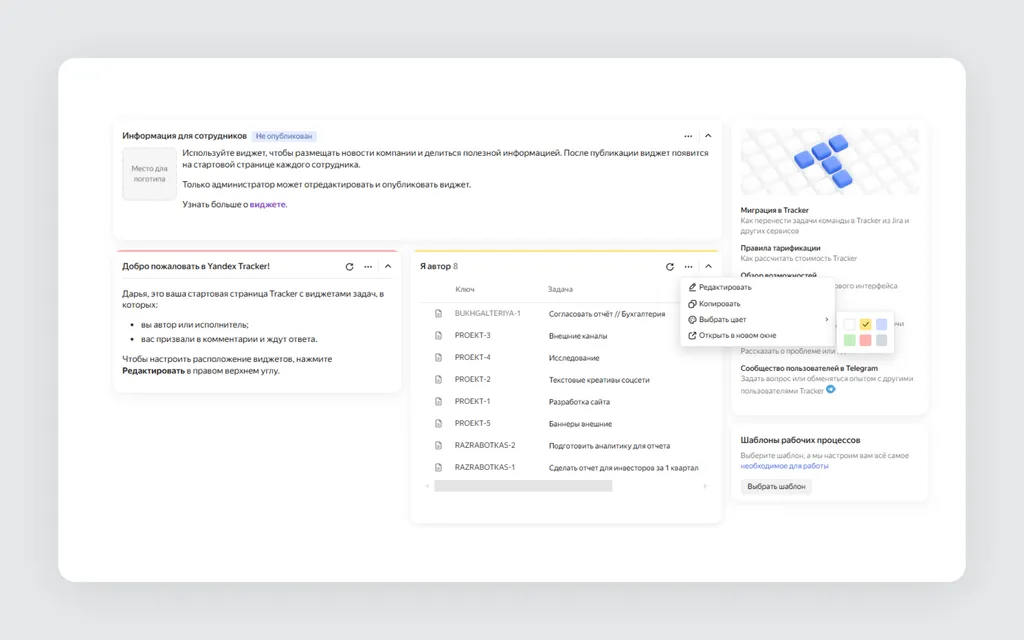Collapse the 'Я автор' widget
Screen dimensions: 1024x640
[x=708, y=266]
